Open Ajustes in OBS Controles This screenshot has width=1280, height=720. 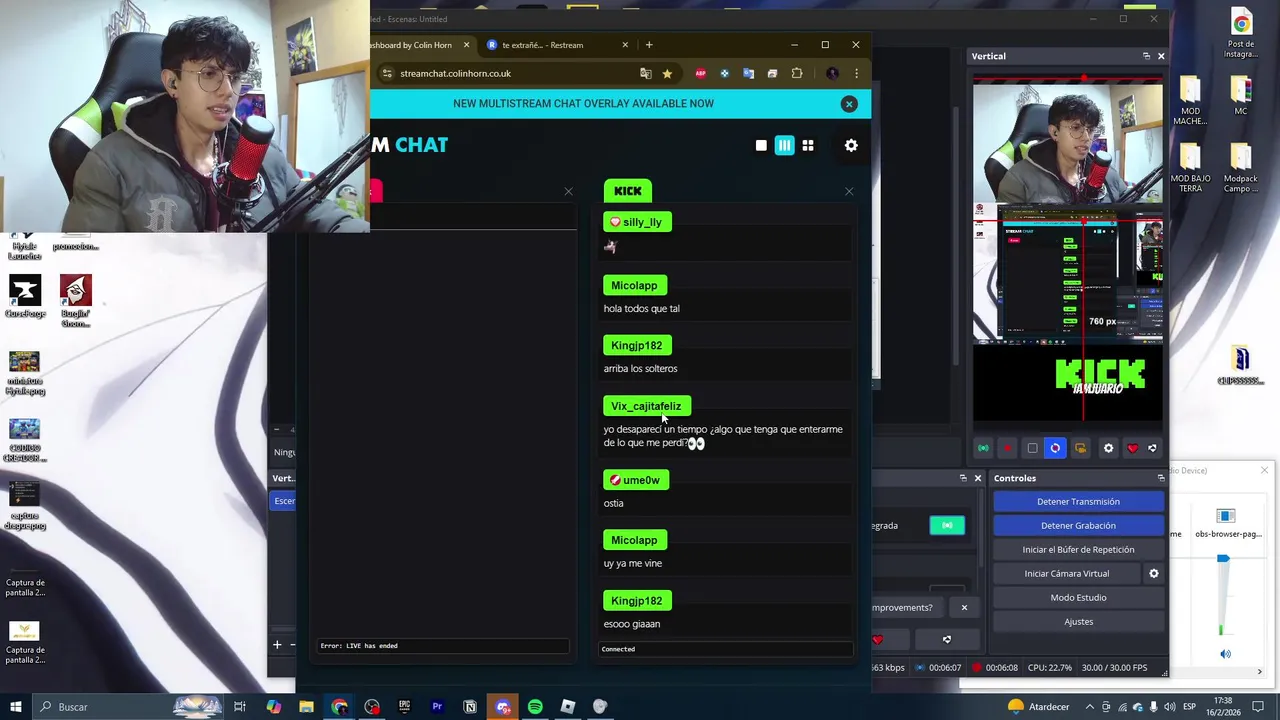tap(1078, 622)
